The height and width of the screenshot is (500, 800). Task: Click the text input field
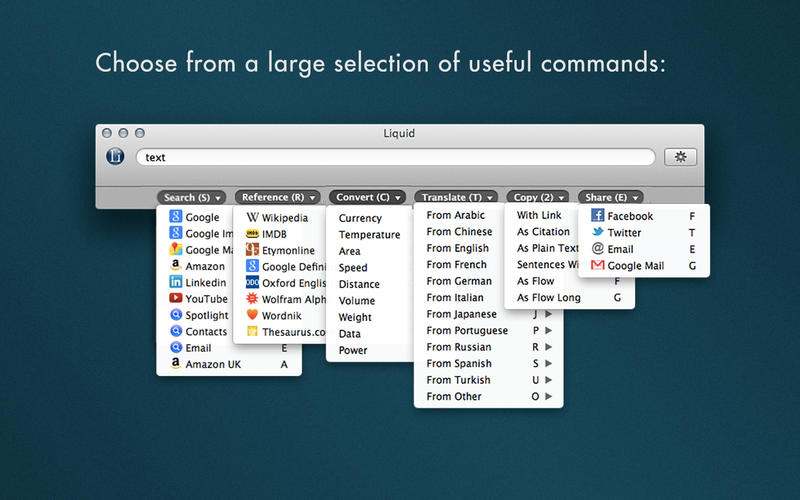(395, 157)
